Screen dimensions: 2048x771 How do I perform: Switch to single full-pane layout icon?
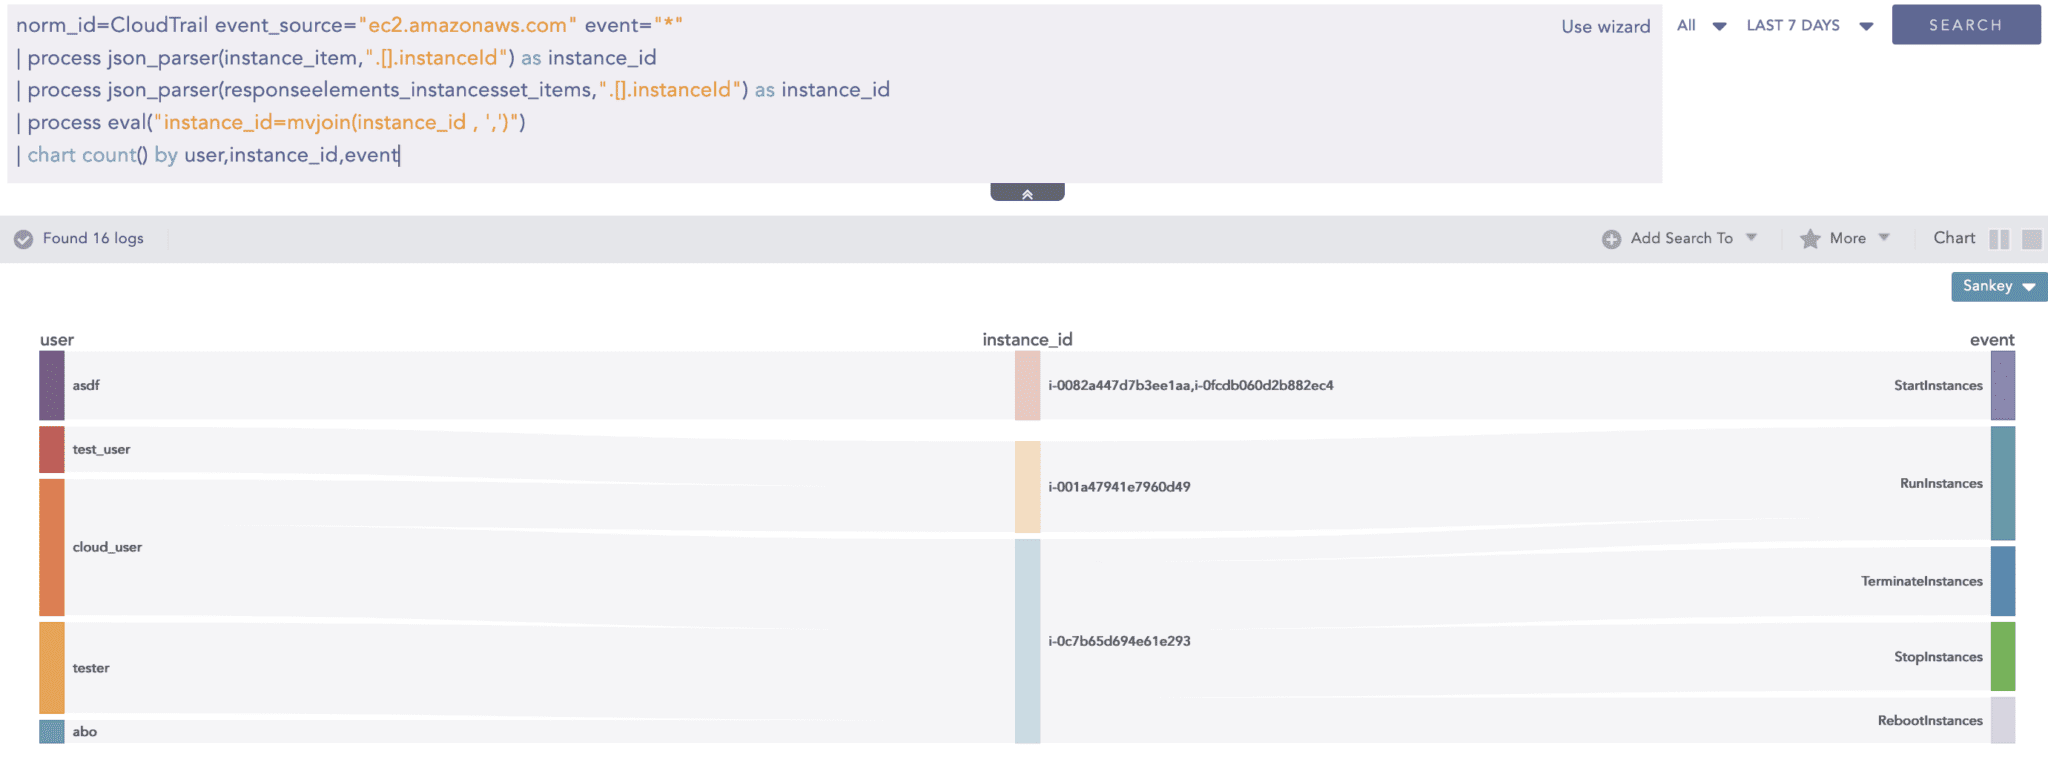2031,239
